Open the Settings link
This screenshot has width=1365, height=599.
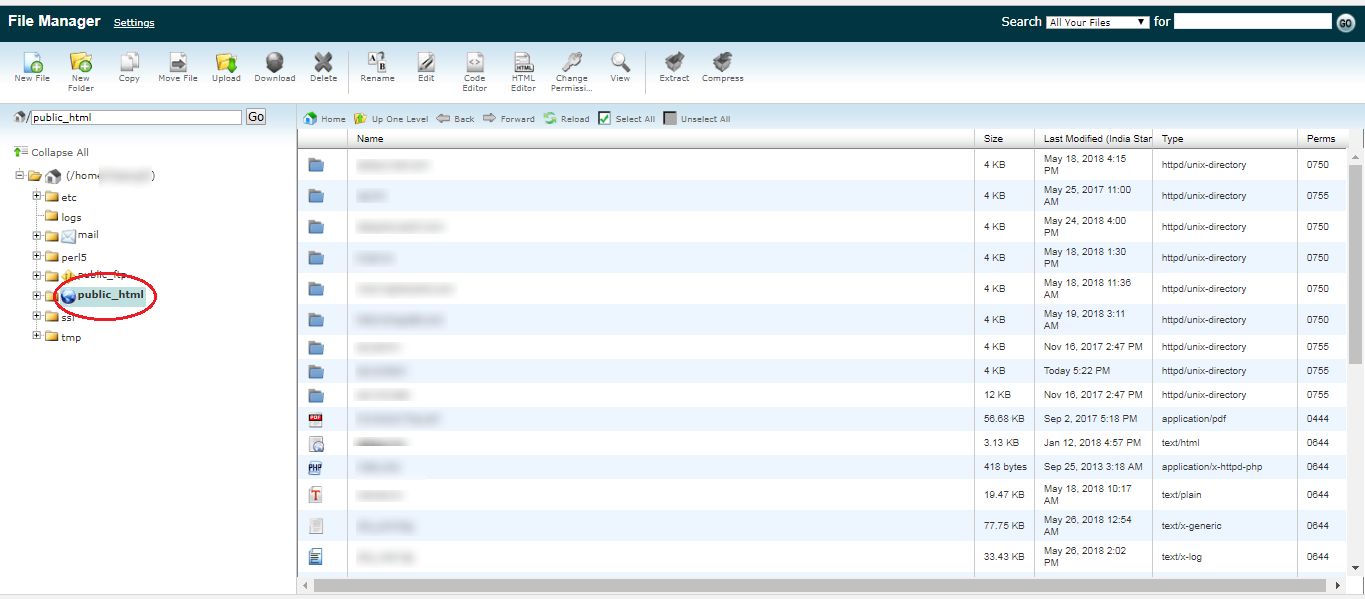pyautogui.click(x=134, y=22)
